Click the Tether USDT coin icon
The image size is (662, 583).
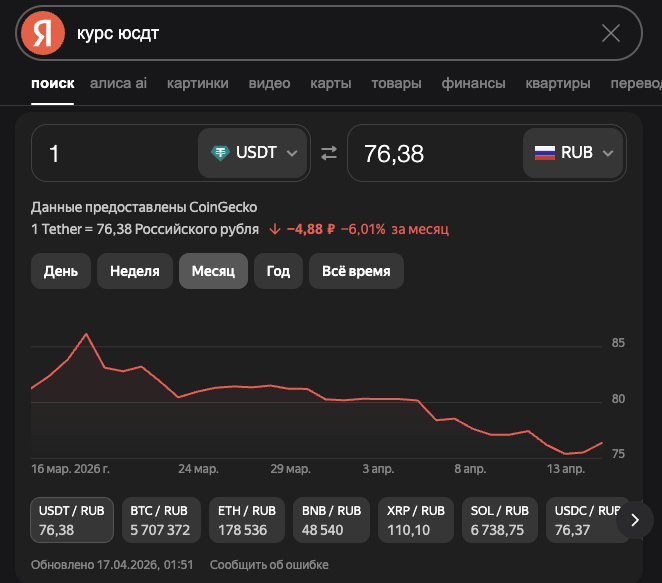[220, 153]
